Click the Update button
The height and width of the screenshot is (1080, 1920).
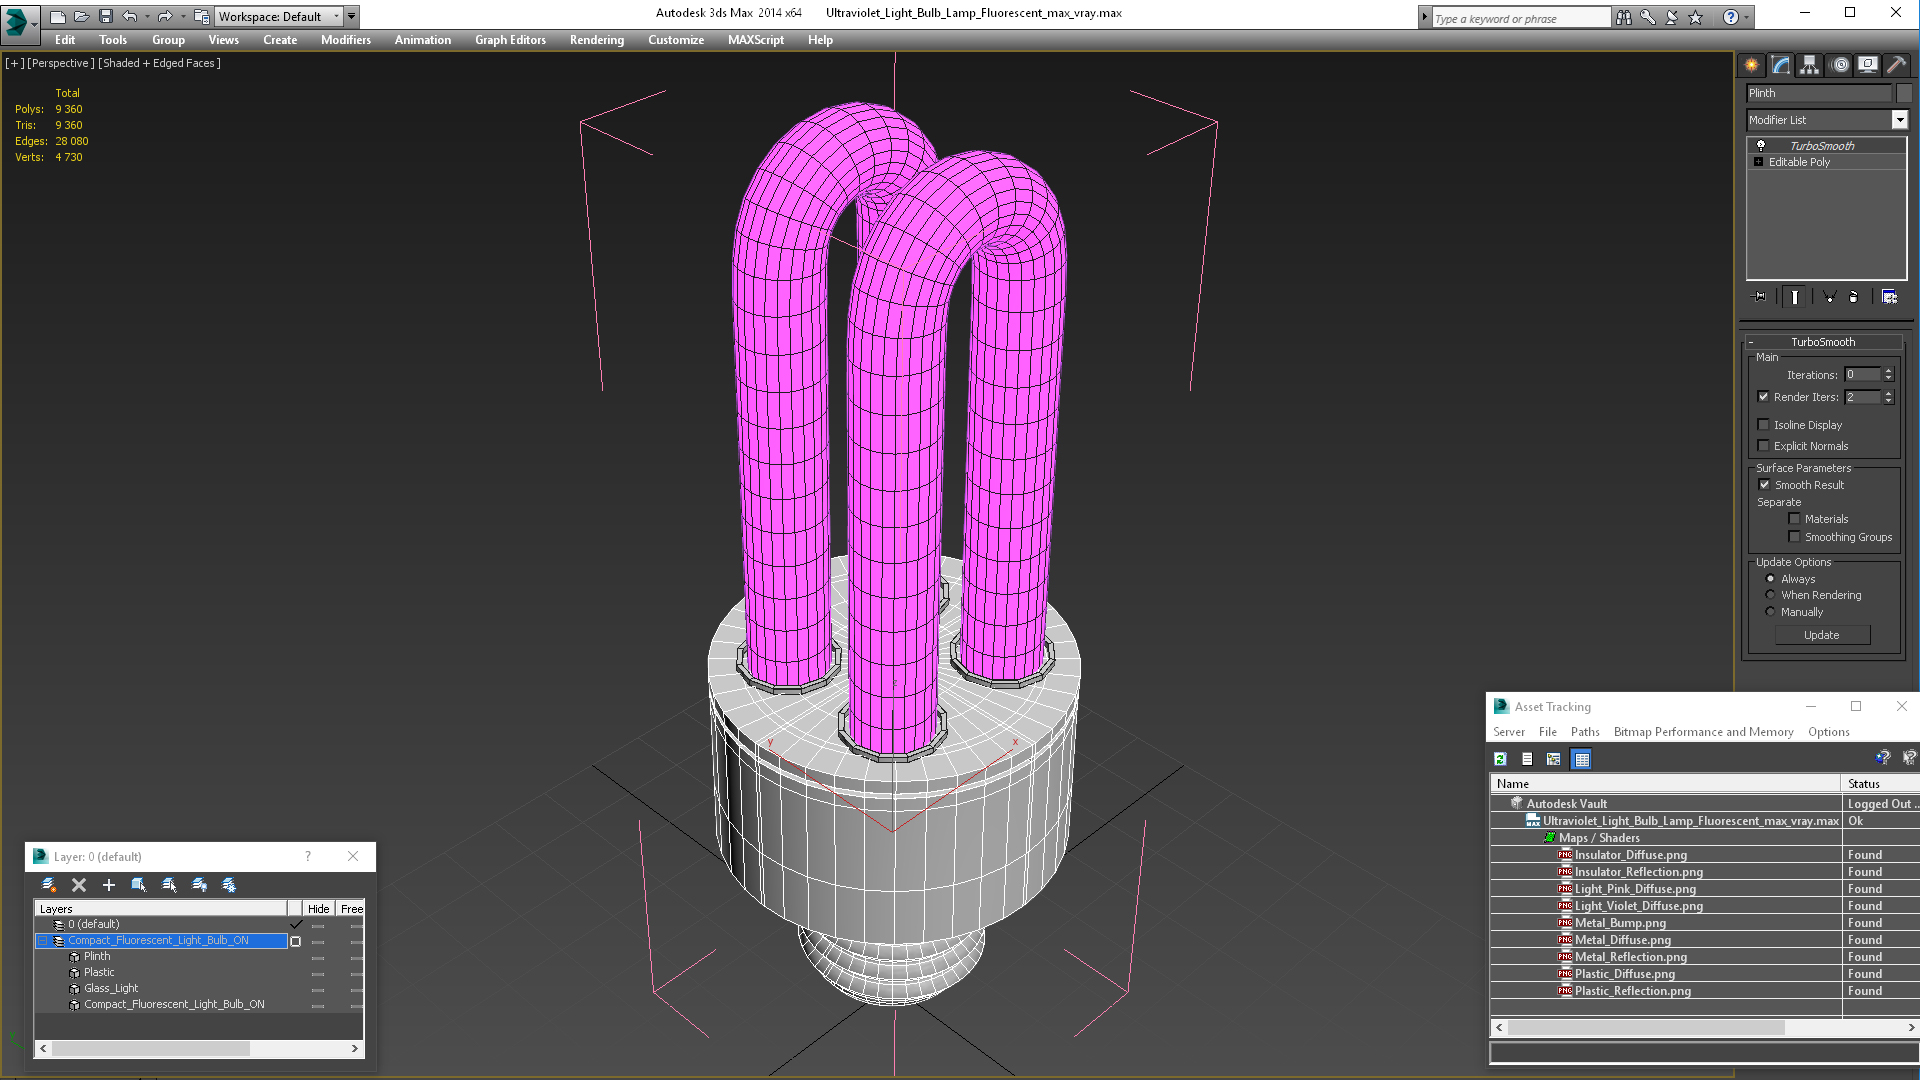pos(1821,635)
